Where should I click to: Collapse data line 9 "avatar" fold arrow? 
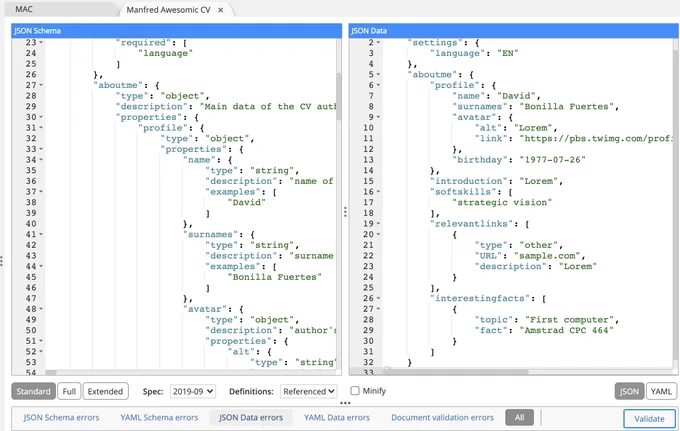click(x=379, y=117)
